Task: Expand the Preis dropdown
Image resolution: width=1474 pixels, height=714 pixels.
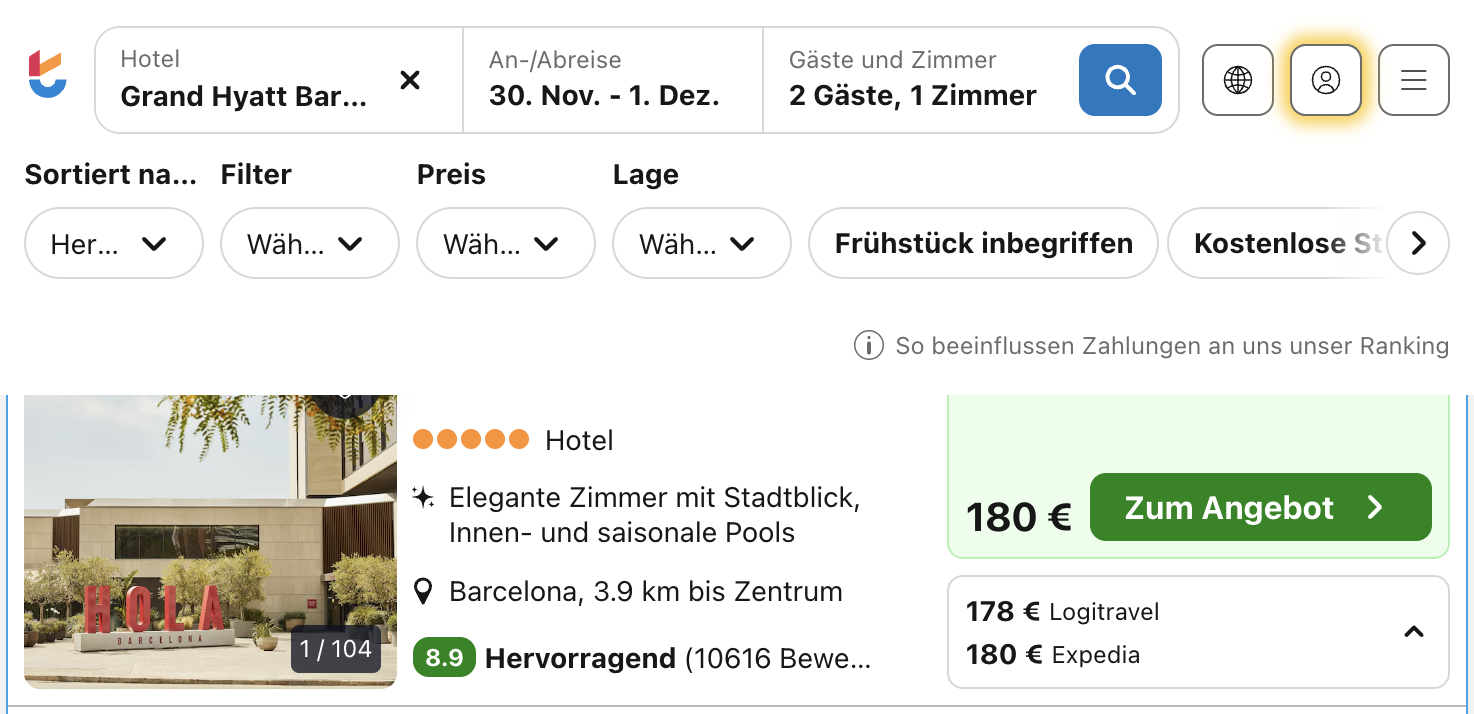Action: pos(505,243)
